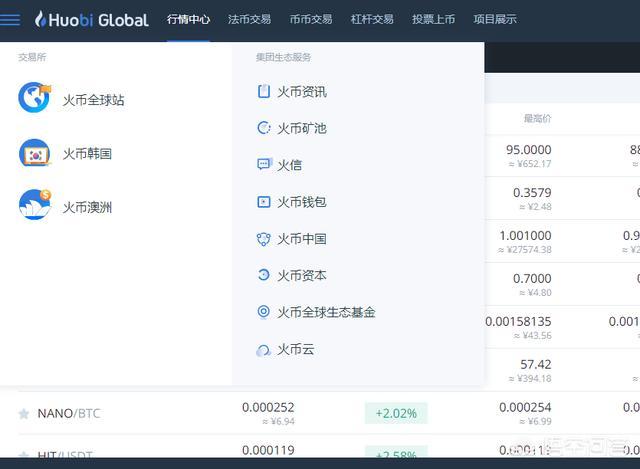Click the Huobi Global flame logo
Viewport: 640px width, 469px height.
point(41,19)
